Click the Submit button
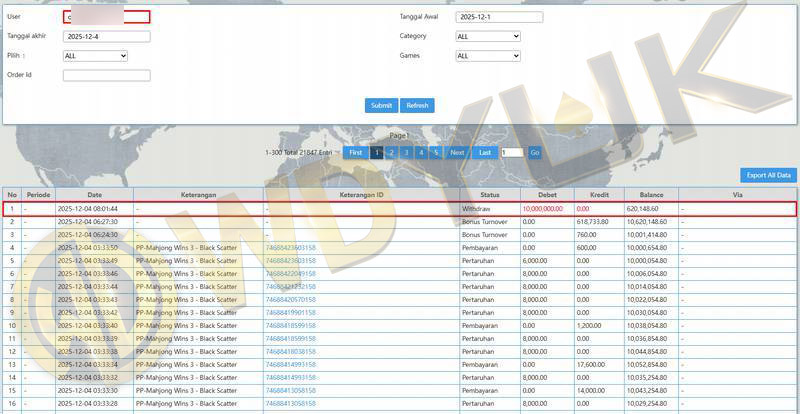The height and width of the screenshot is (414, 800). pos(381,105)
